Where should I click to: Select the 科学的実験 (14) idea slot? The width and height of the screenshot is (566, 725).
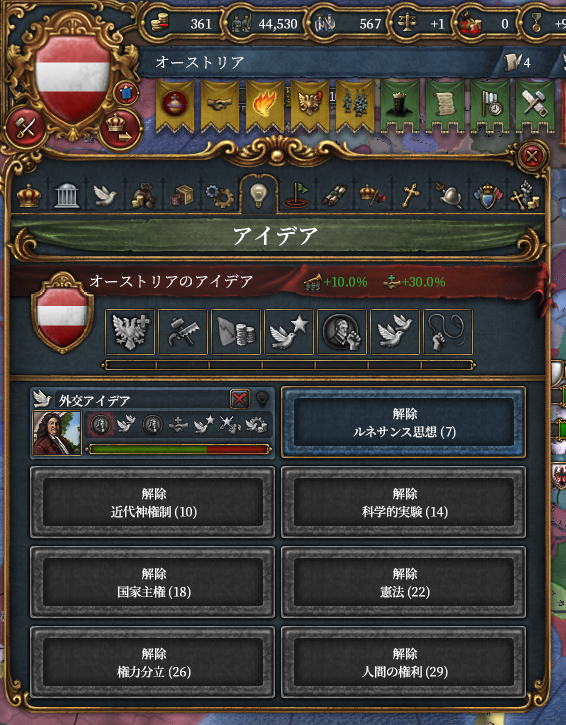404,502
